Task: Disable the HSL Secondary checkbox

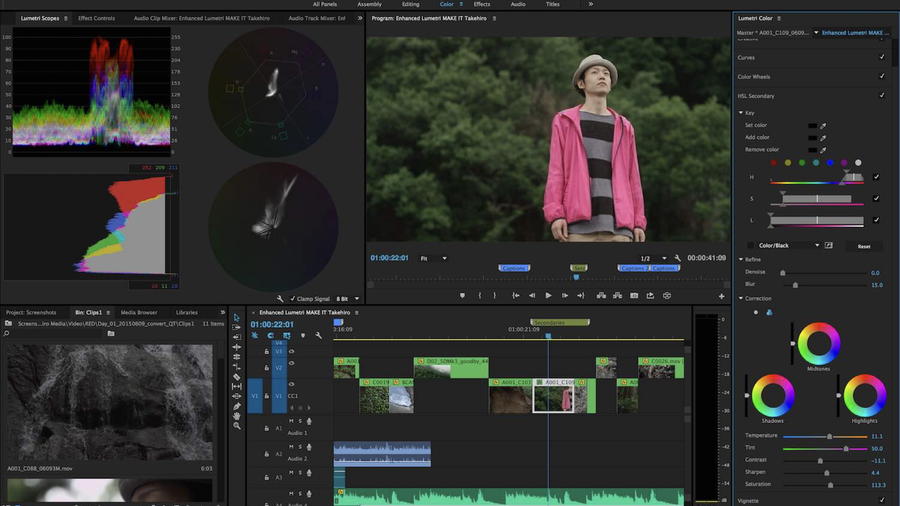Action: (x=882, y=95)
